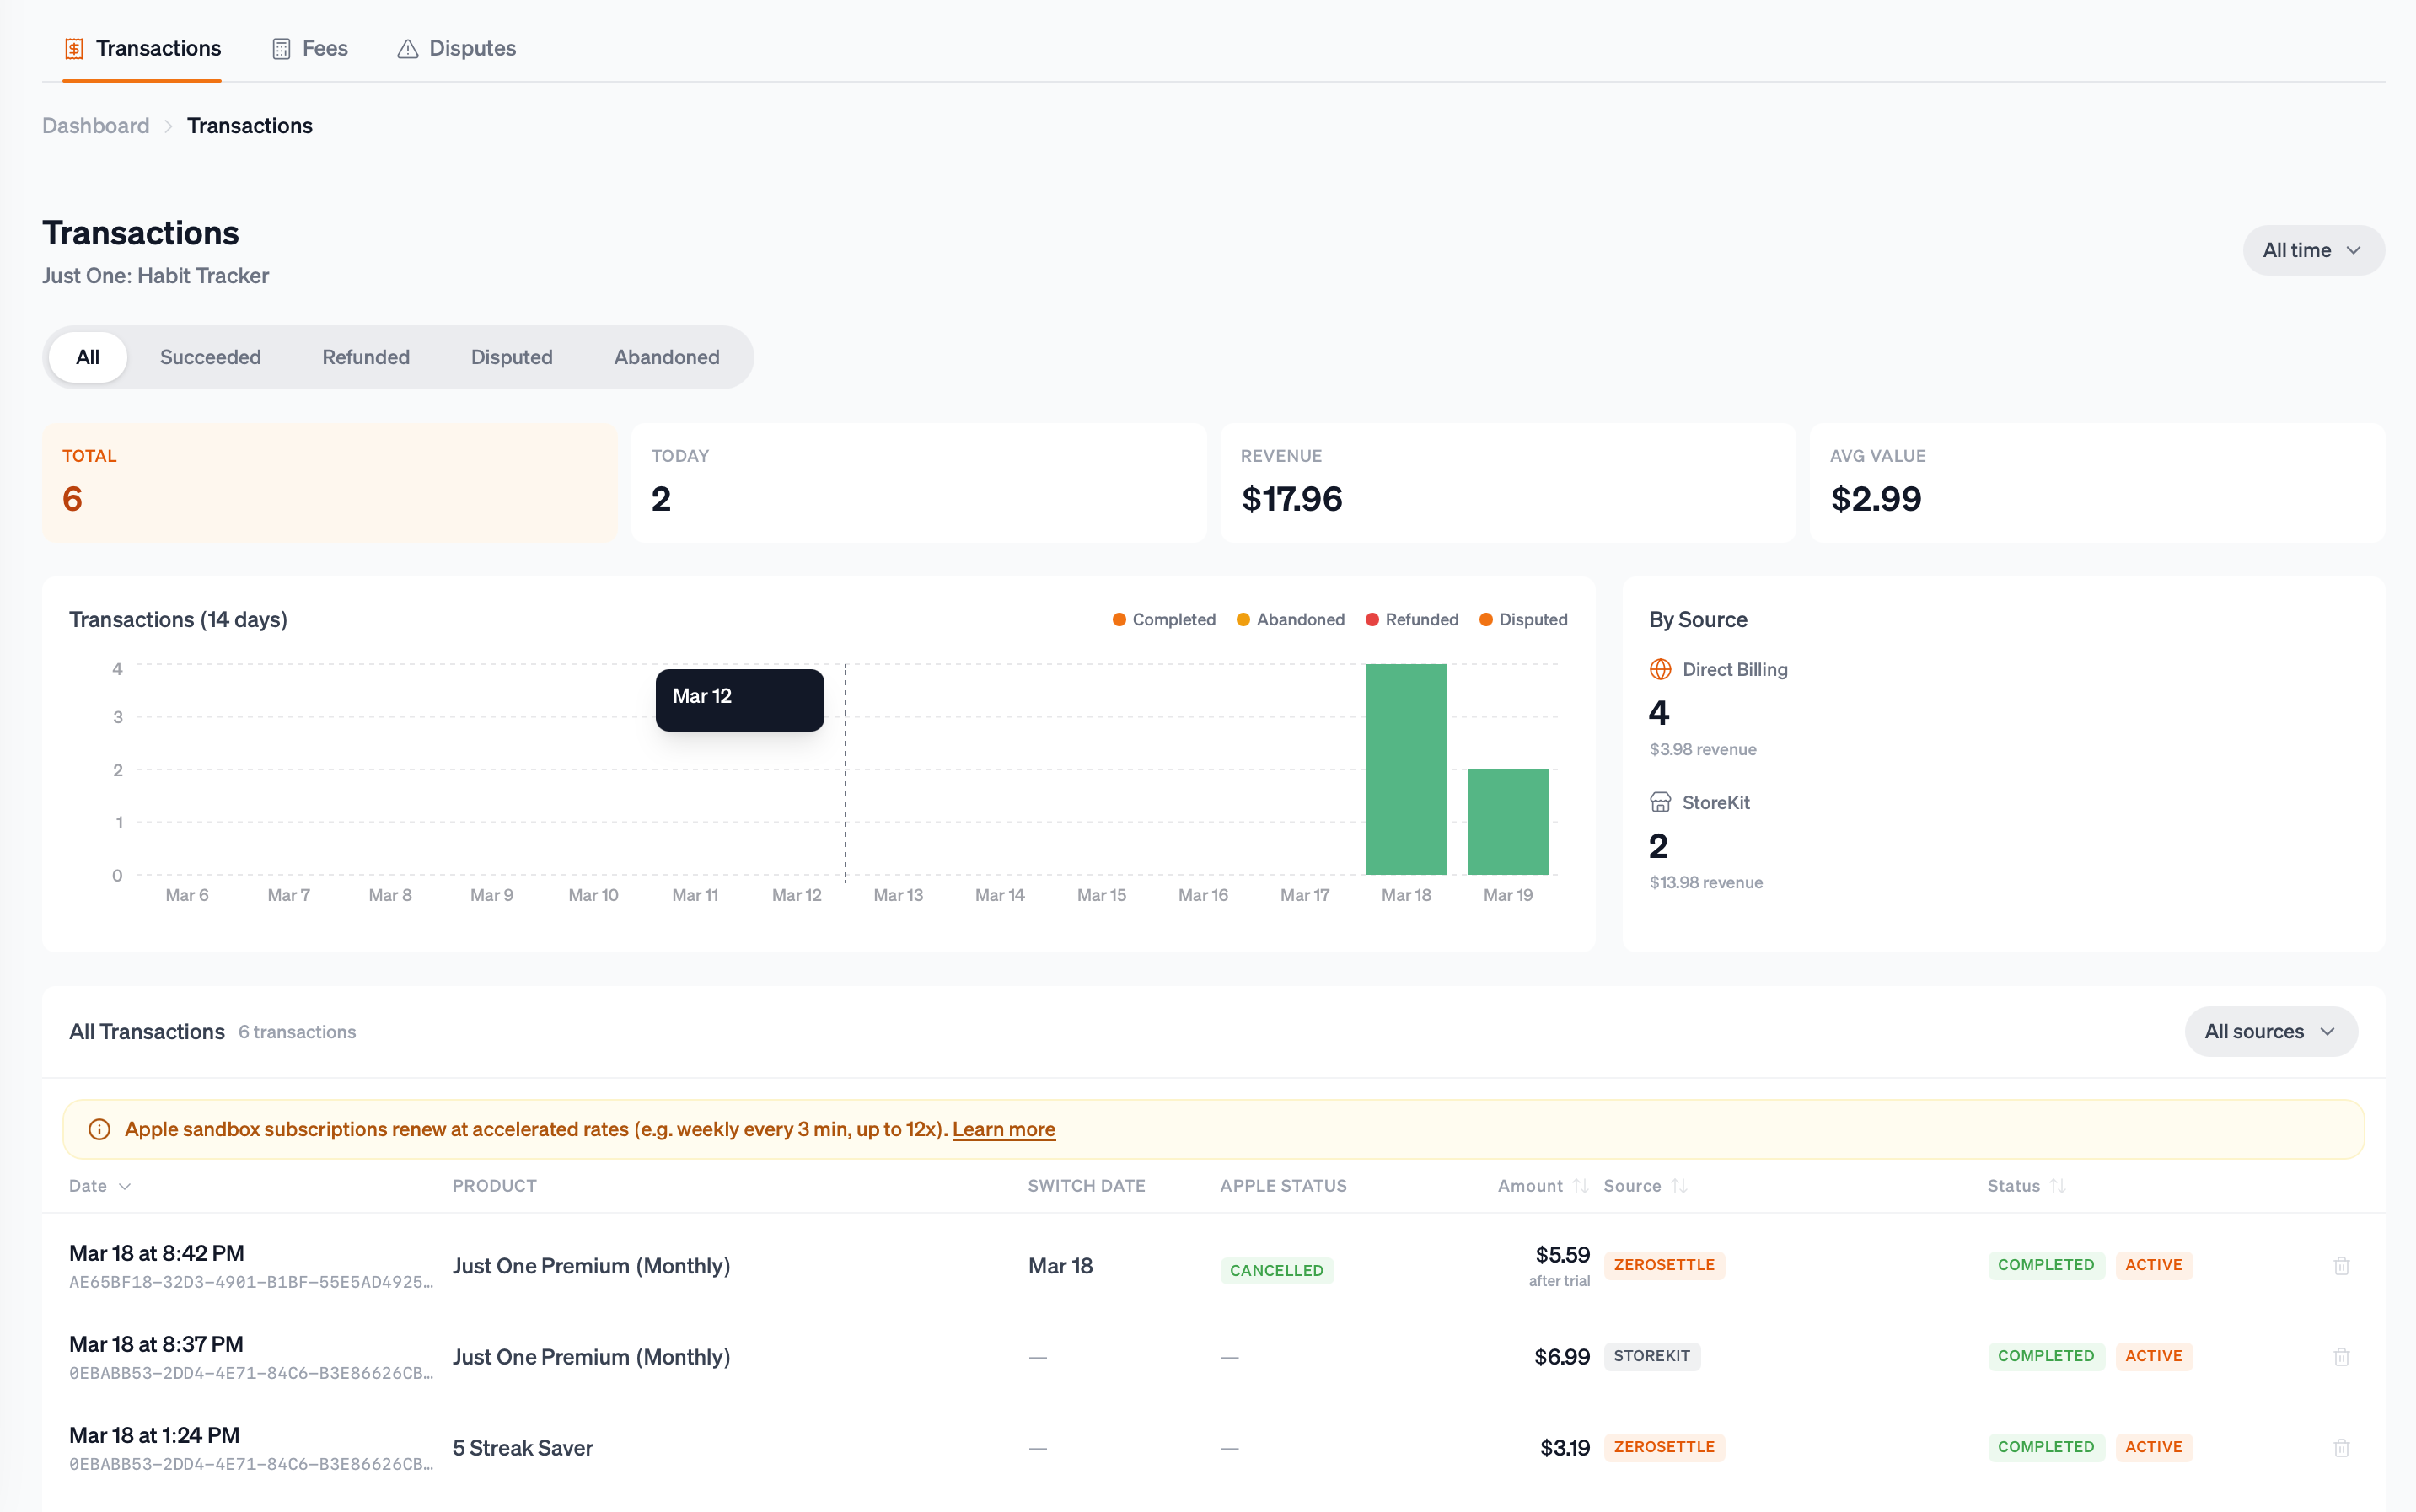Open Fees via the receipt icon

coord(281,47)
